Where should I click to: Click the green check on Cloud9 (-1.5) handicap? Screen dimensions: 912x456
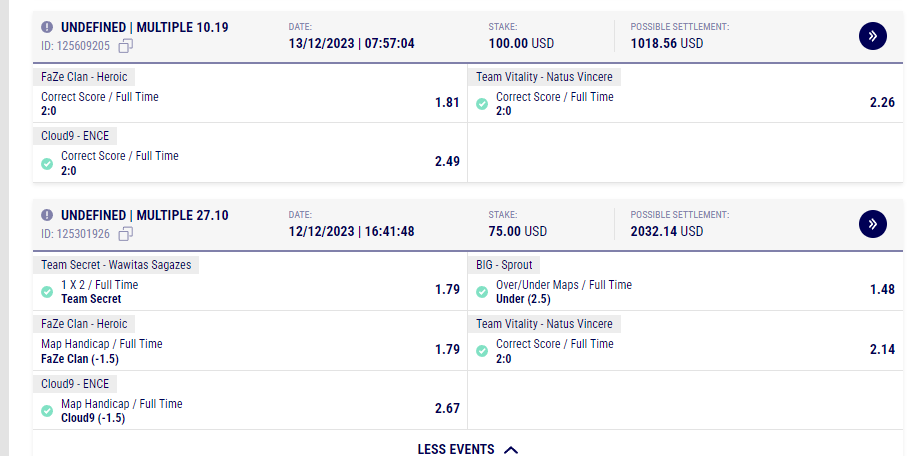coord(47,411)
